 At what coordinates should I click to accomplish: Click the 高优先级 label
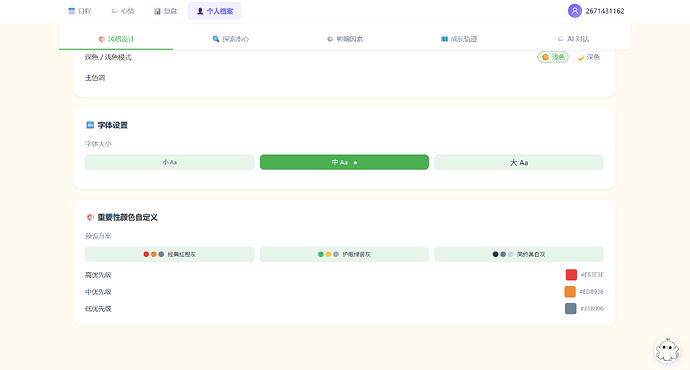pyautogui.click(x=98, y=275)
